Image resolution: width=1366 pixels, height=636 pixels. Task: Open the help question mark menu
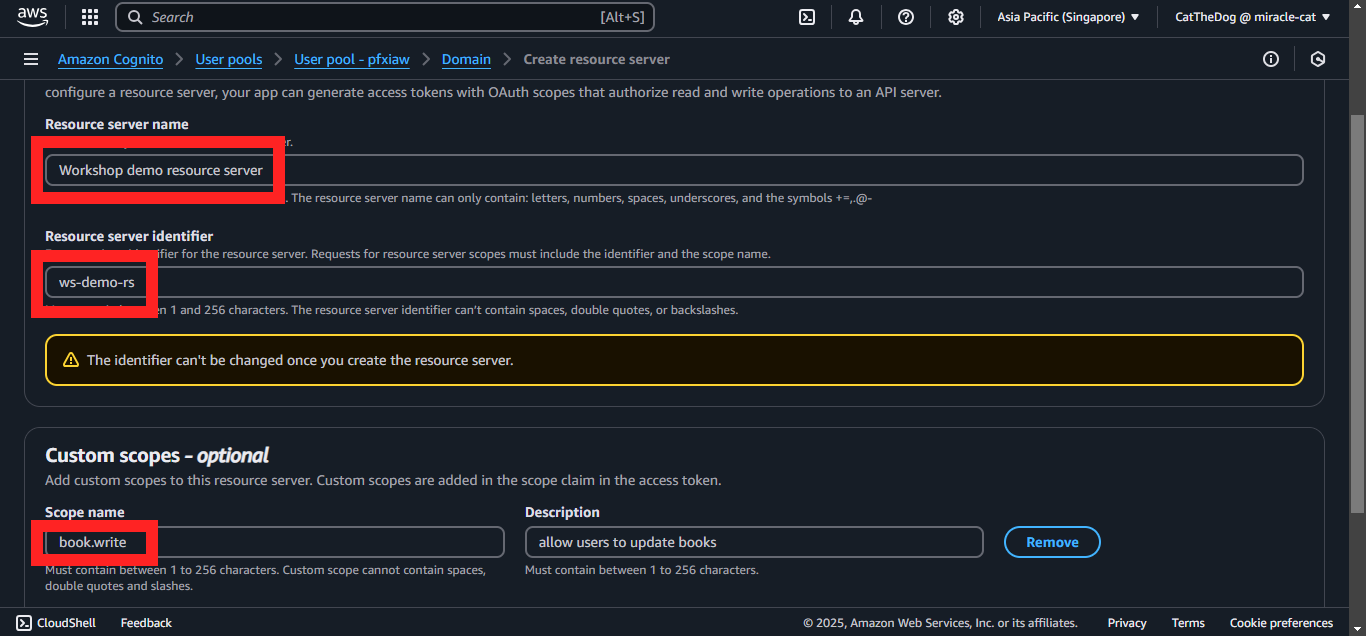coord(906,17)
